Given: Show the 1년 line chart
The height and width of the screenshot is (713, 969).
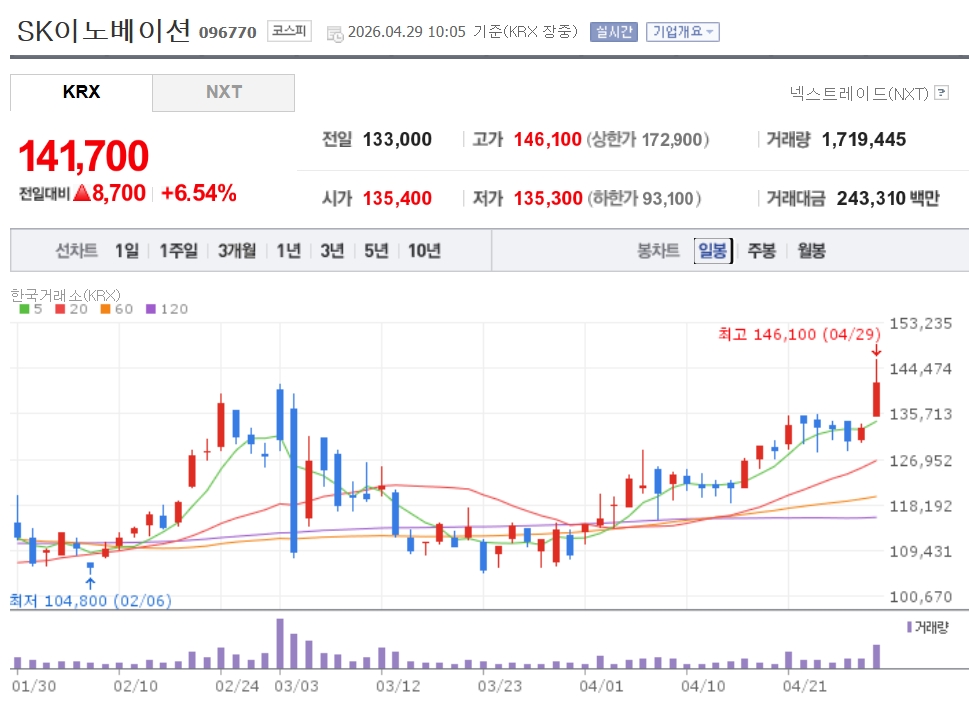Looking at the screenshot, I should coord(288,250).
